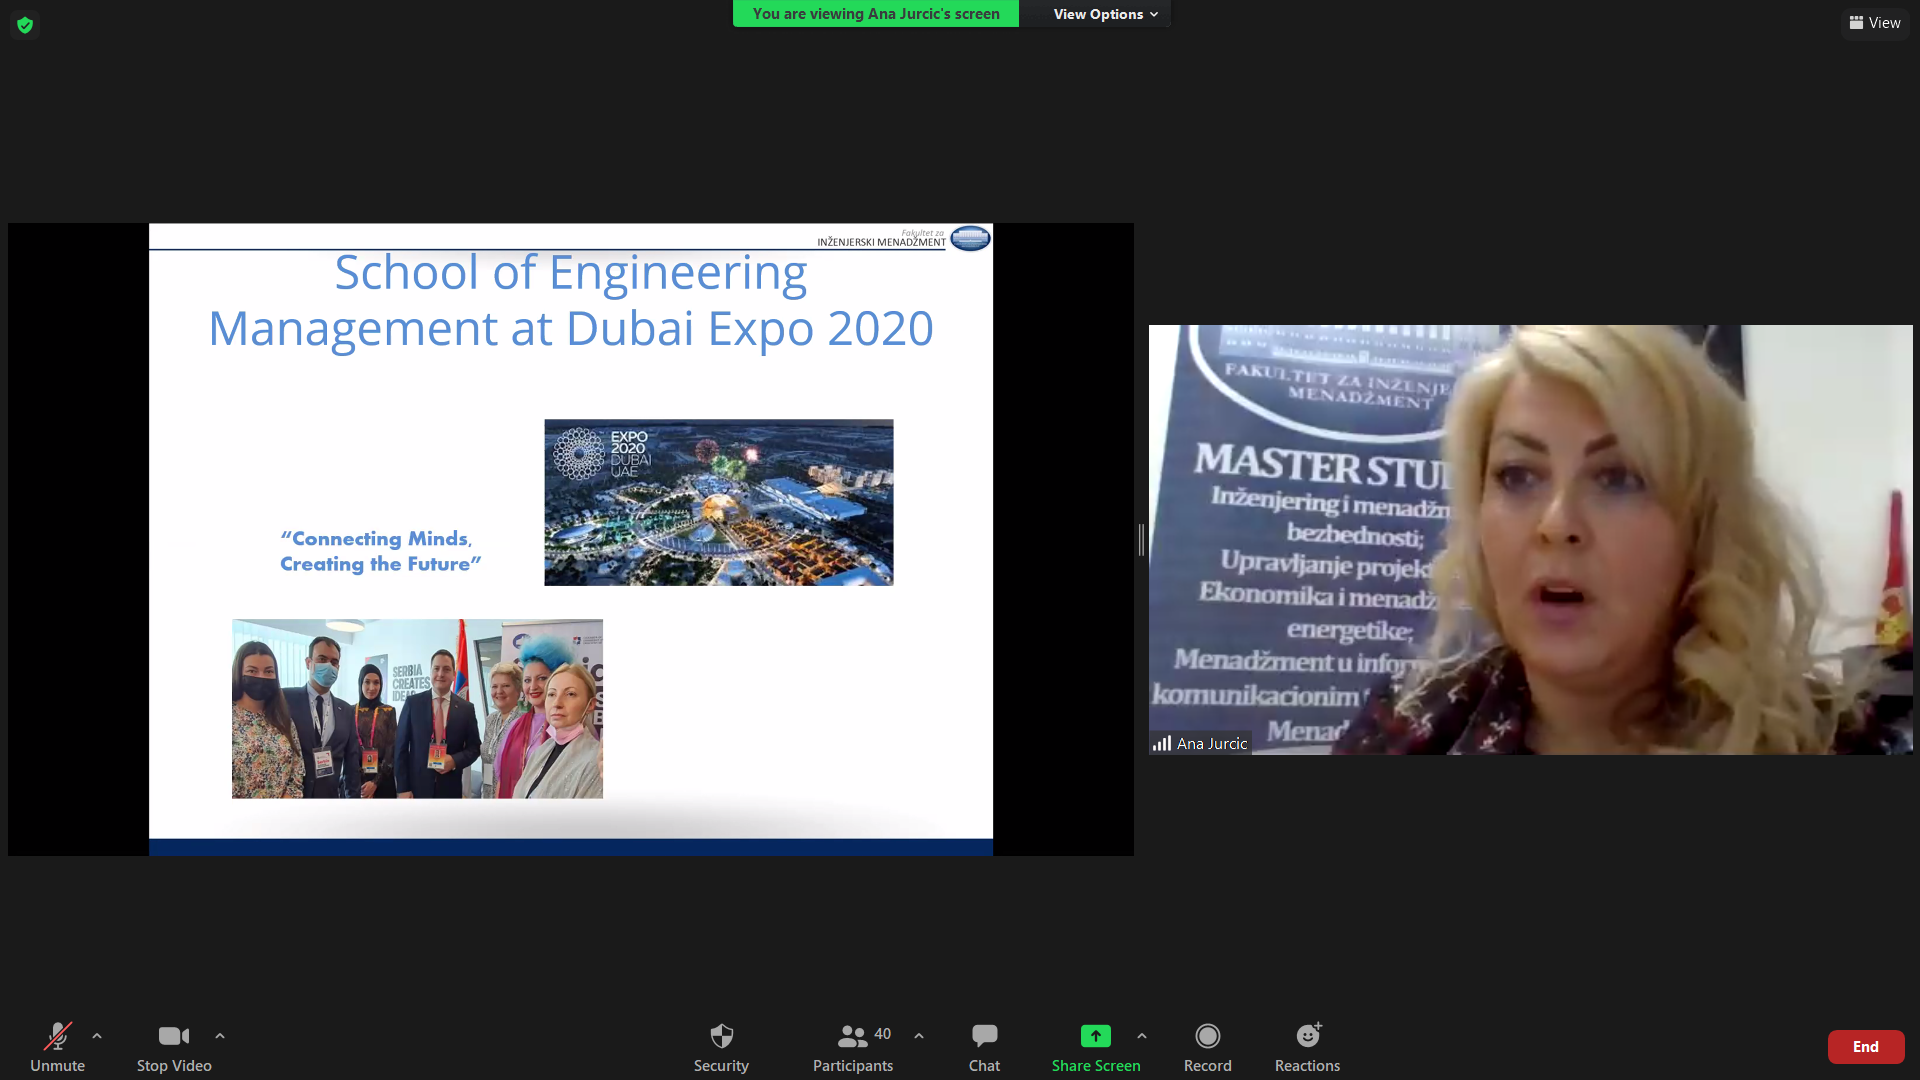Stop Video camera toggle
1920x1080 pixels.
(174, 1046)
